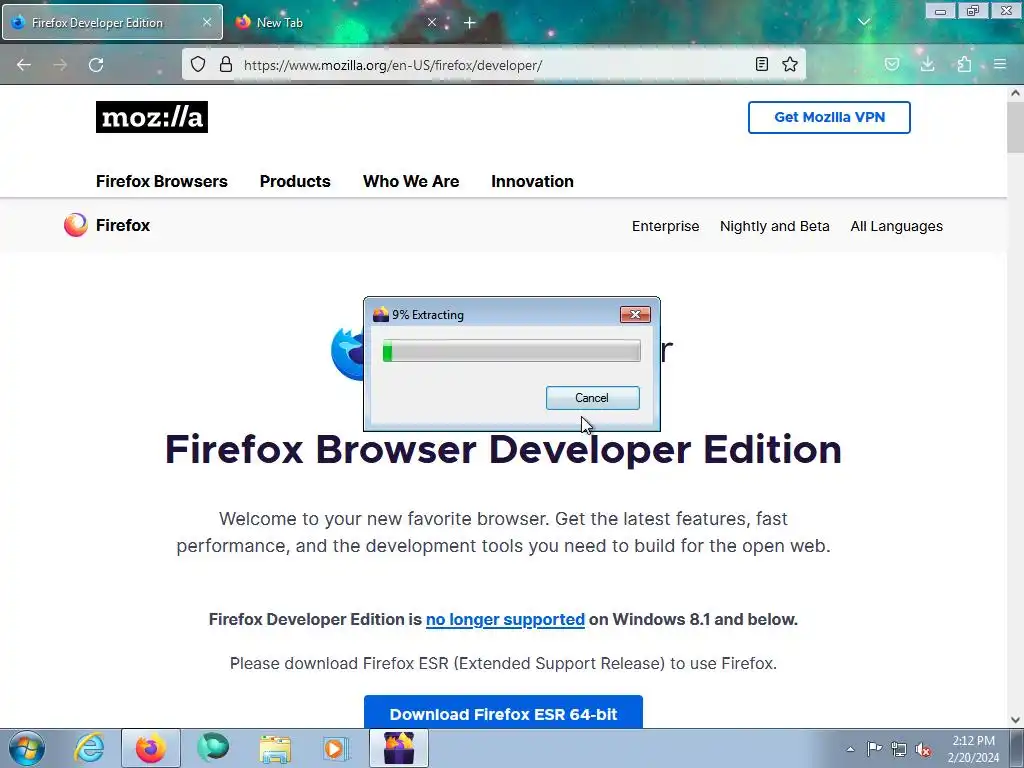Close the New Tab tab
1024x768 pixels.
tap(432, 22)
